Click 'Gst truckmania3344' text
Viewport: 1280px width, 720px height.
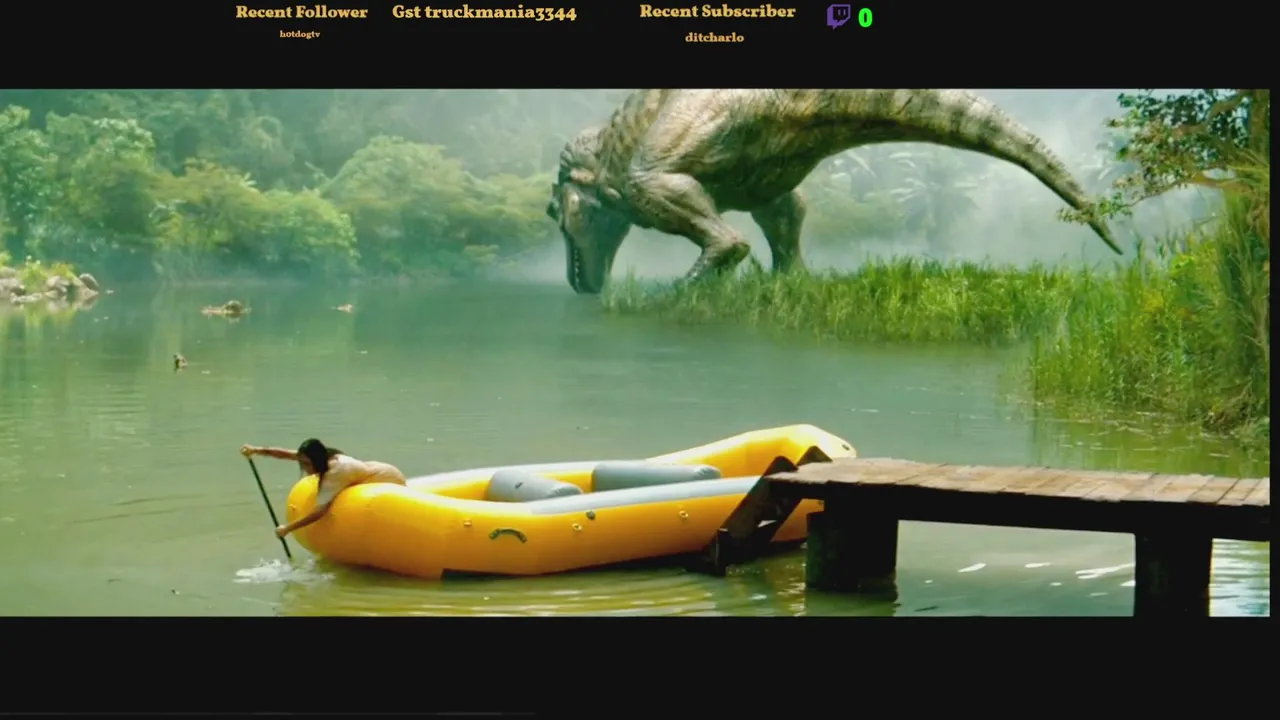pyautogui.click(x=484, y=13)
